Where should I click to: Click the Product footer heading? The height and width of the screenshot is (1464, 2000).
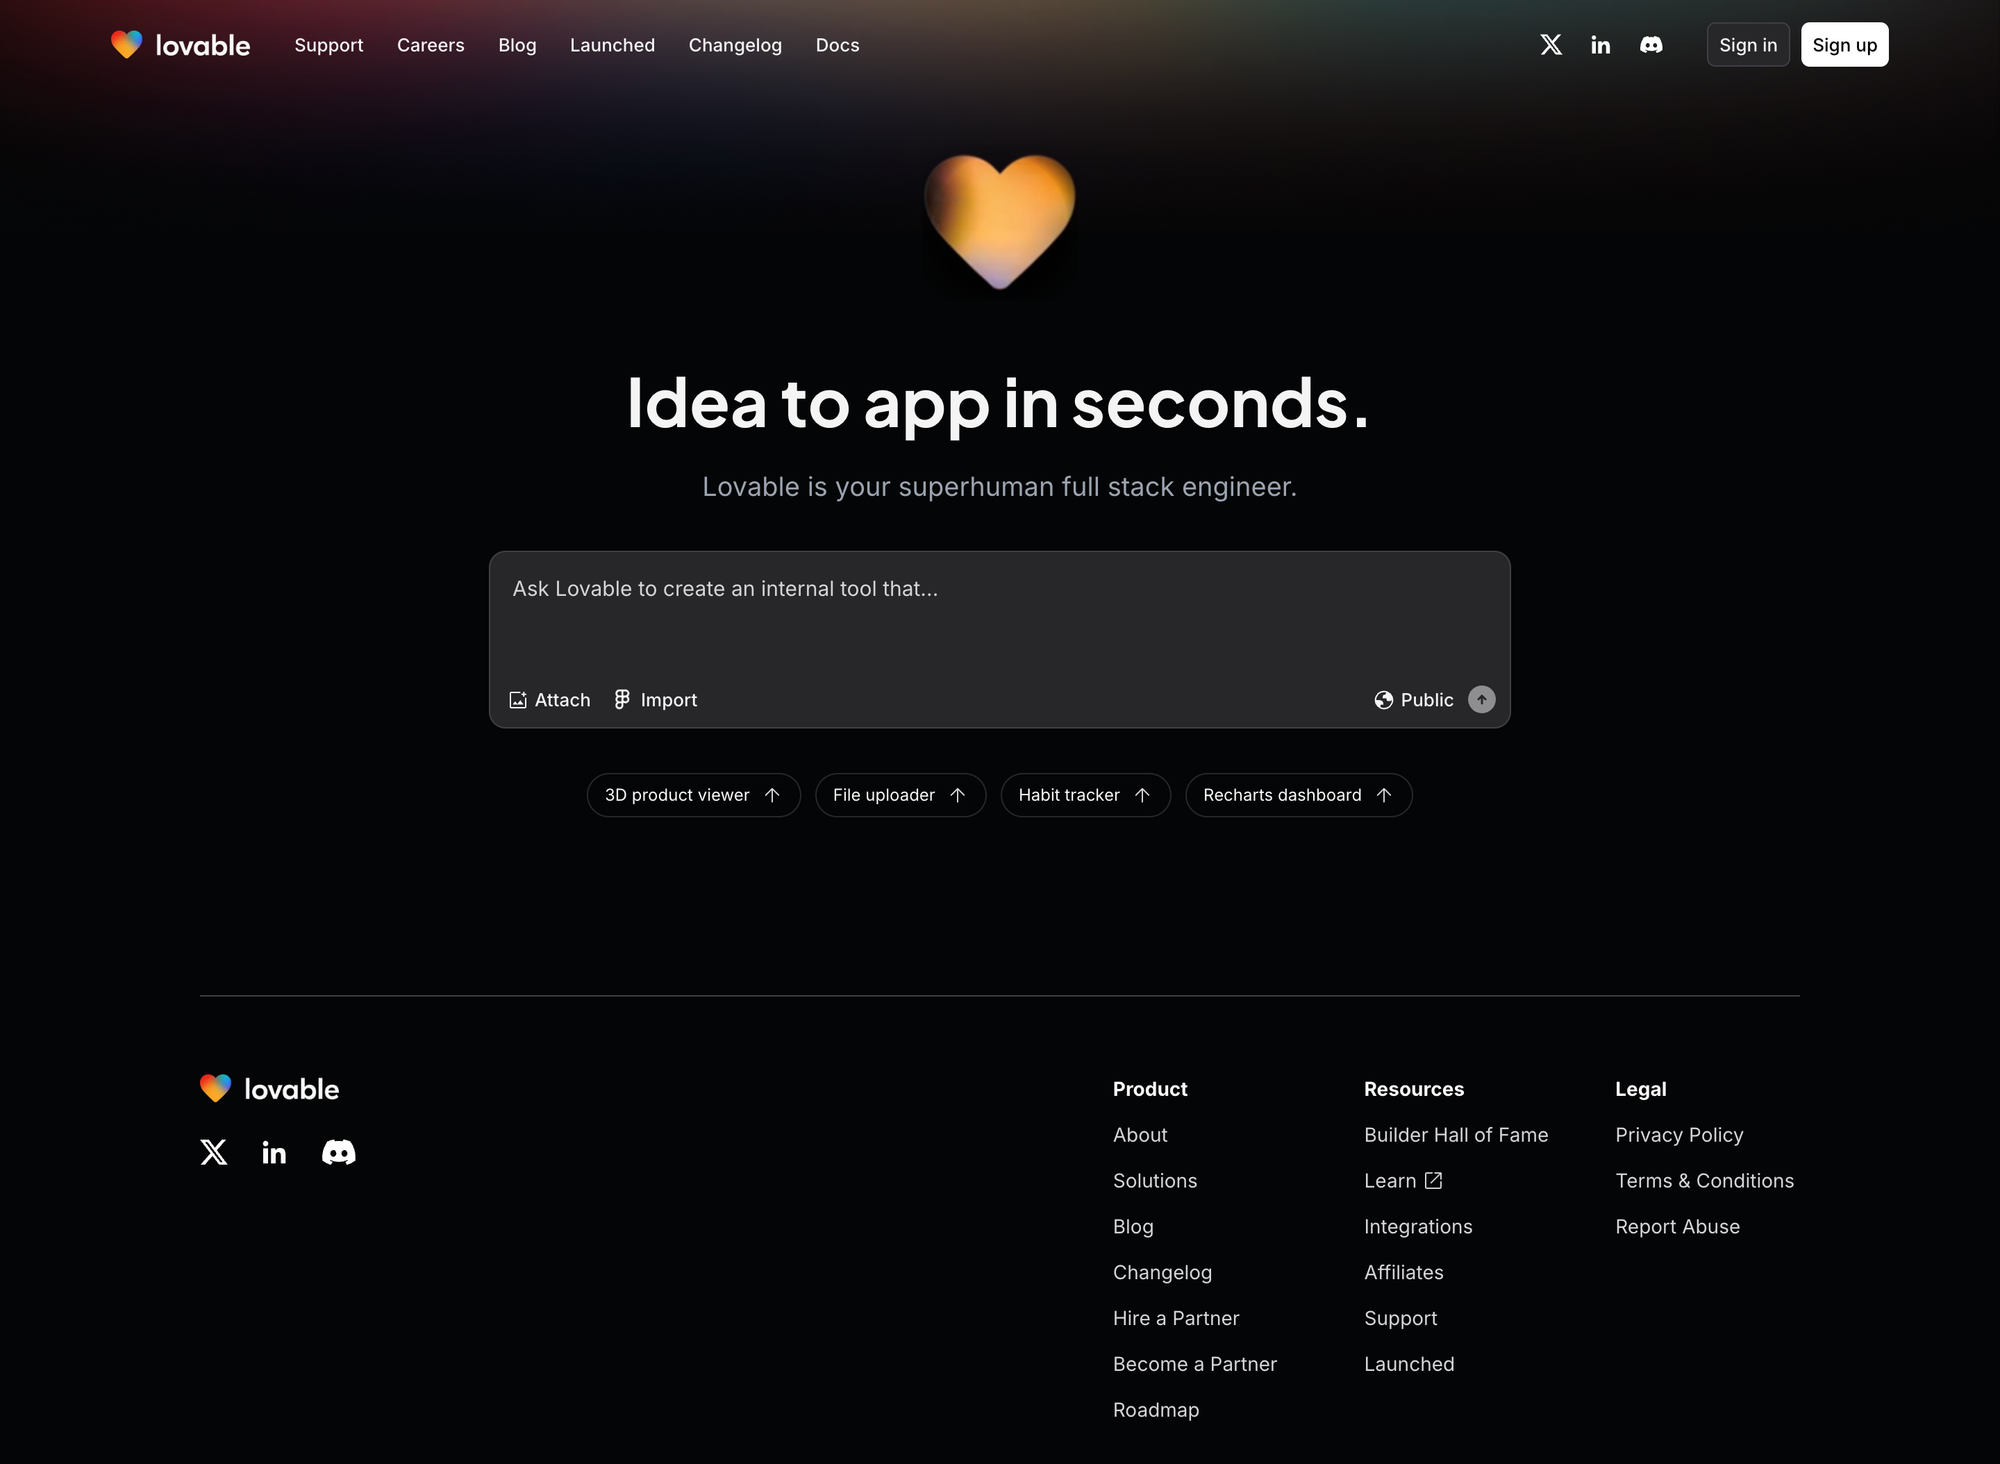coord(1150,1089)
